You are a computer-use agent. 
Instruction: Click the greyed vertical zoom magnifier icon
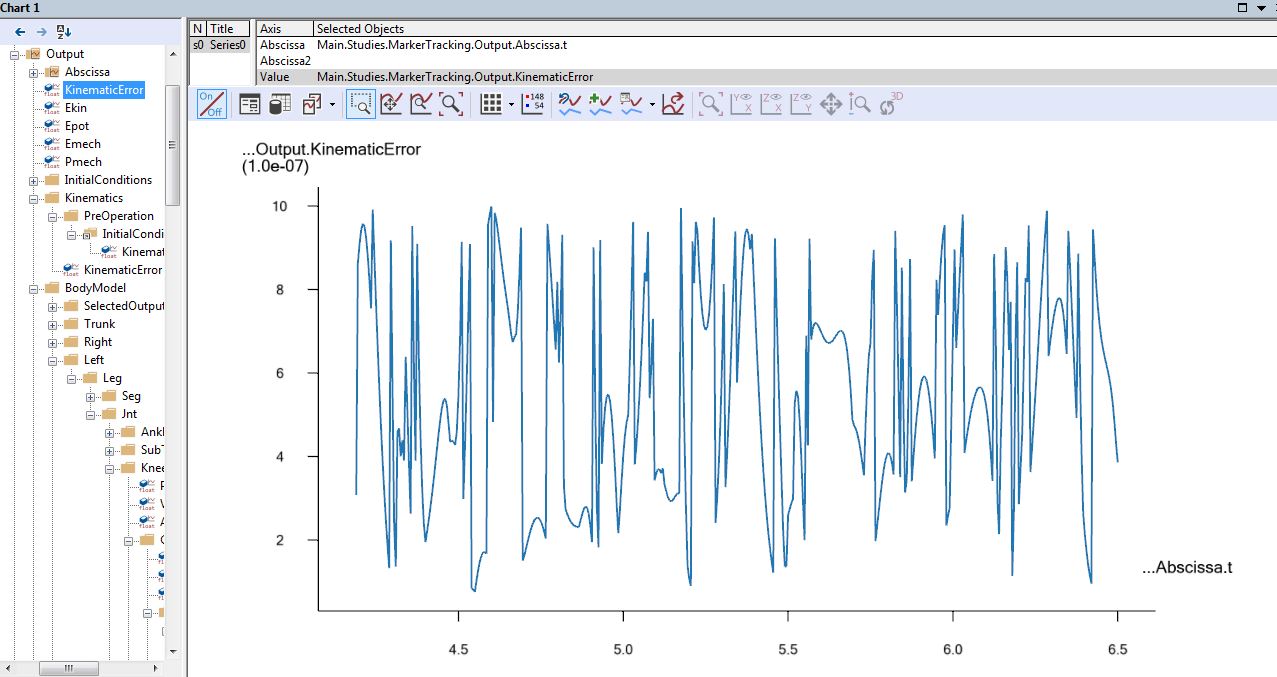(859, 103)
